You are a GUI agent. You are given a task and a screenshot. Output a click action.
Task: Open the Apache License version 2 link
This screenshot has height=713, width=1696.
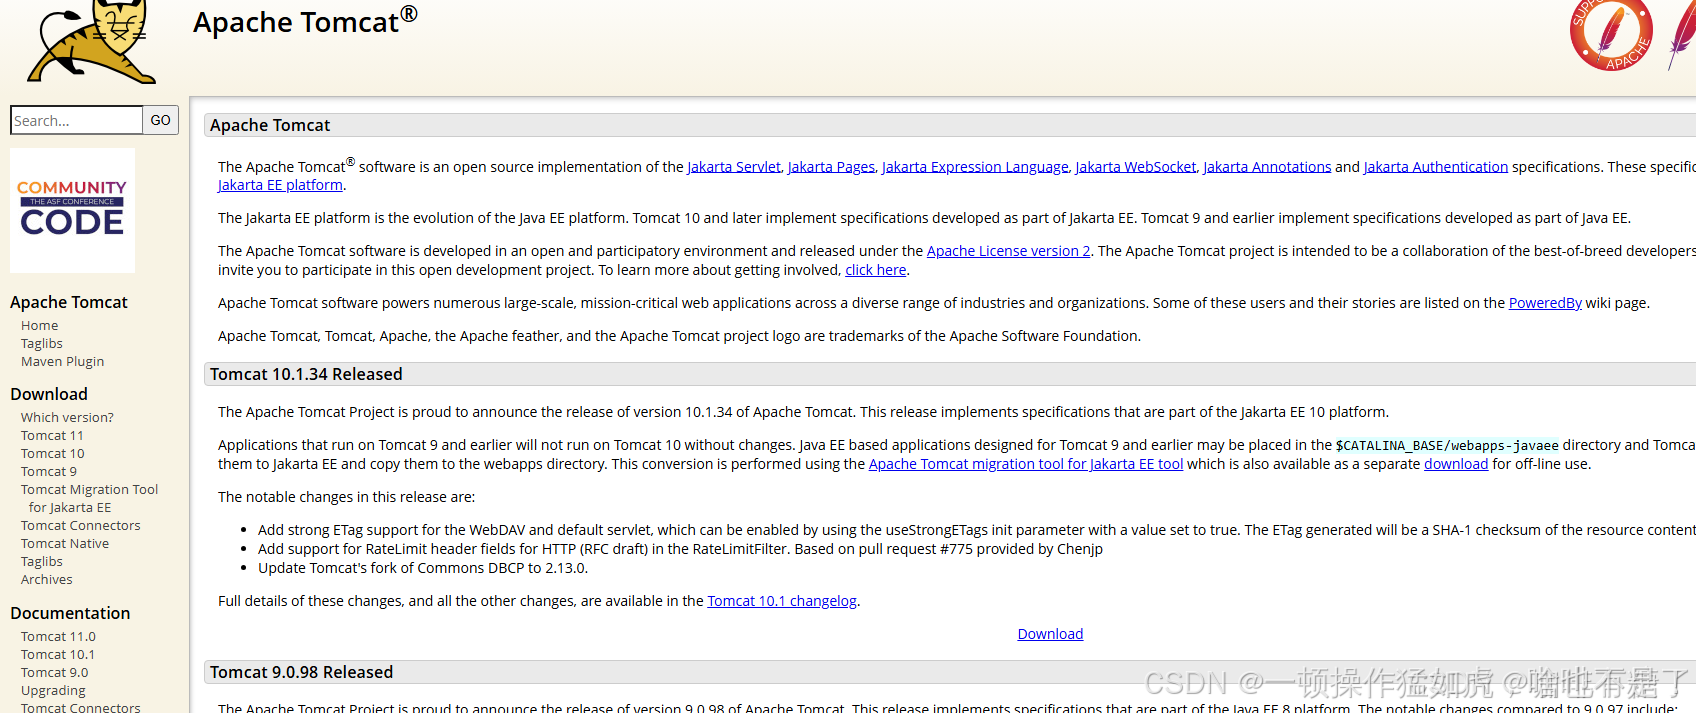pos(1009,251)
